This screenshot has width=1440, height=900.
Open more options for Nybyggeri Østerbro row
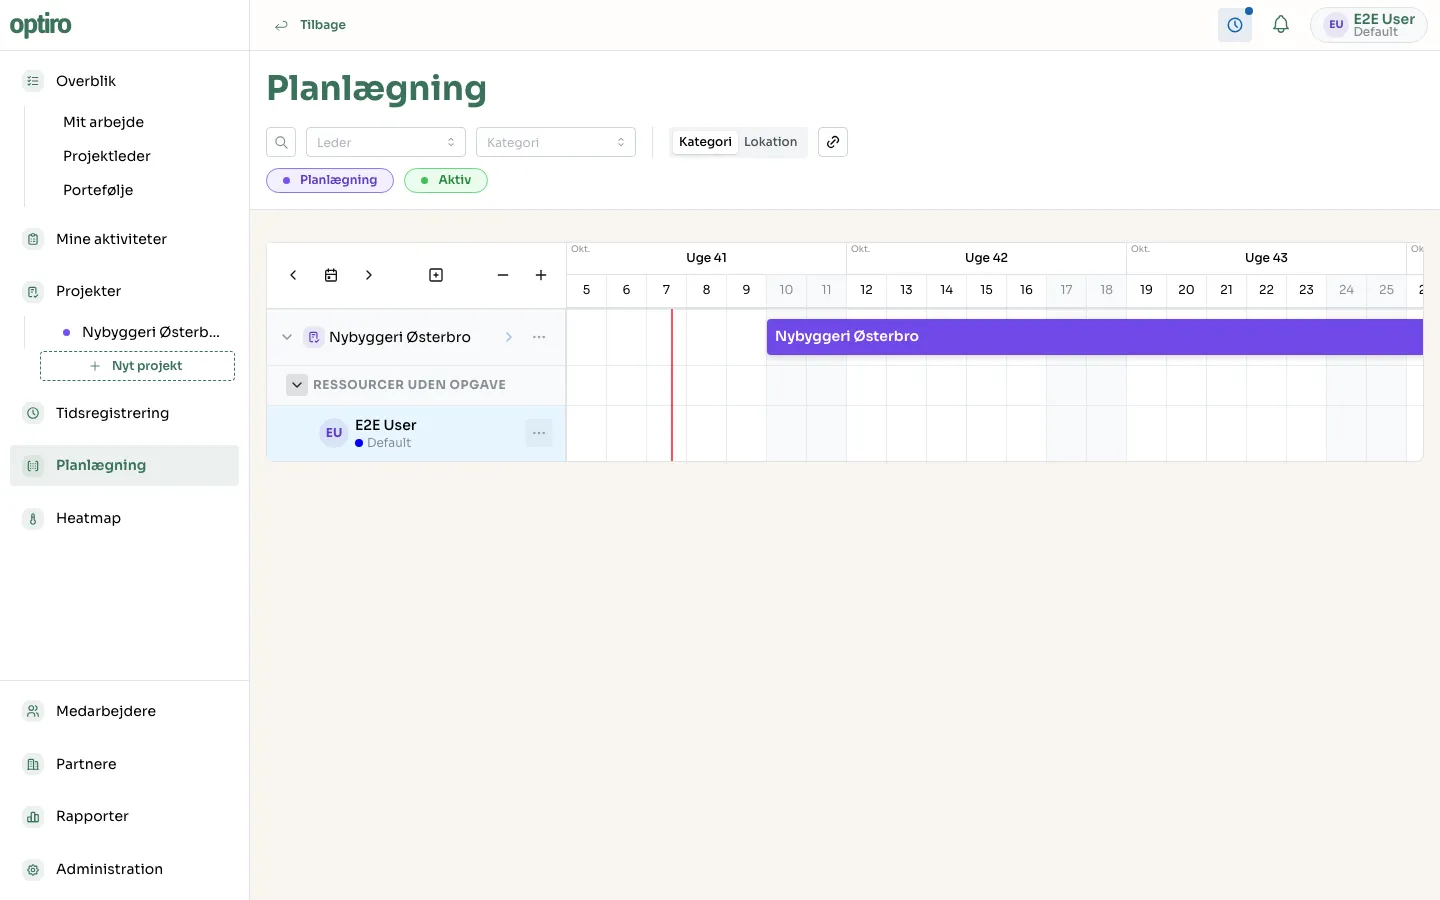[539, 337]
